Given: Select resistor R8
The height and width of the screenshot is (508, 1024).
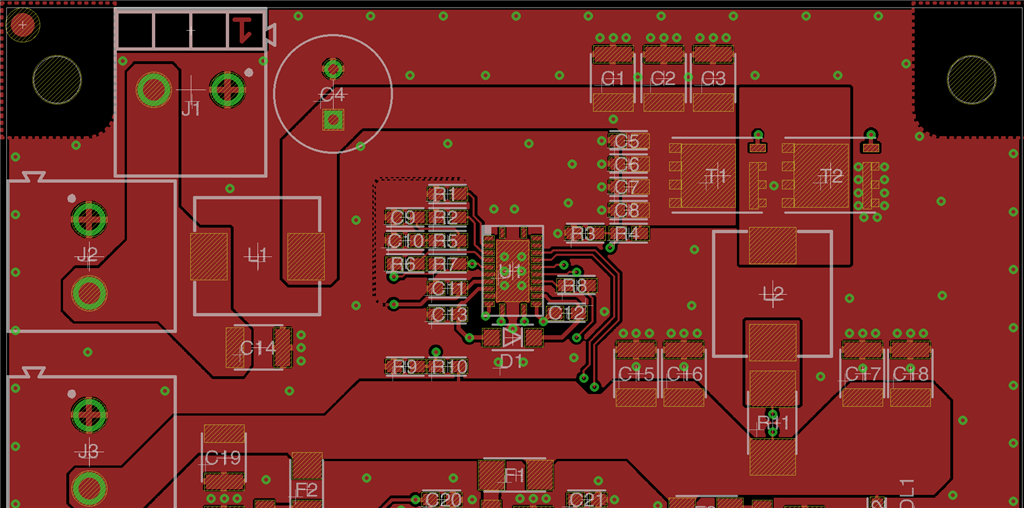Looking at the screenshot, I should (x=576, y=285).
